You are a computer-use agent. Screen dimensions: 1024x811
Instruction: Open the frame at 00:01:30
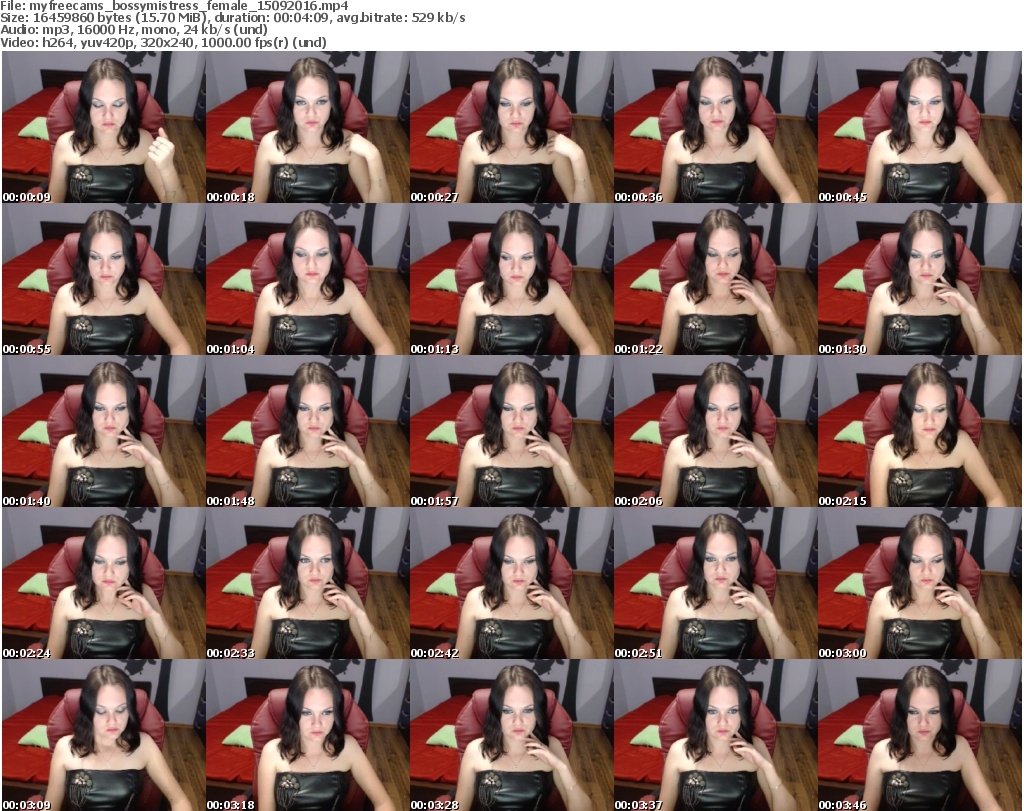(920, 279)
